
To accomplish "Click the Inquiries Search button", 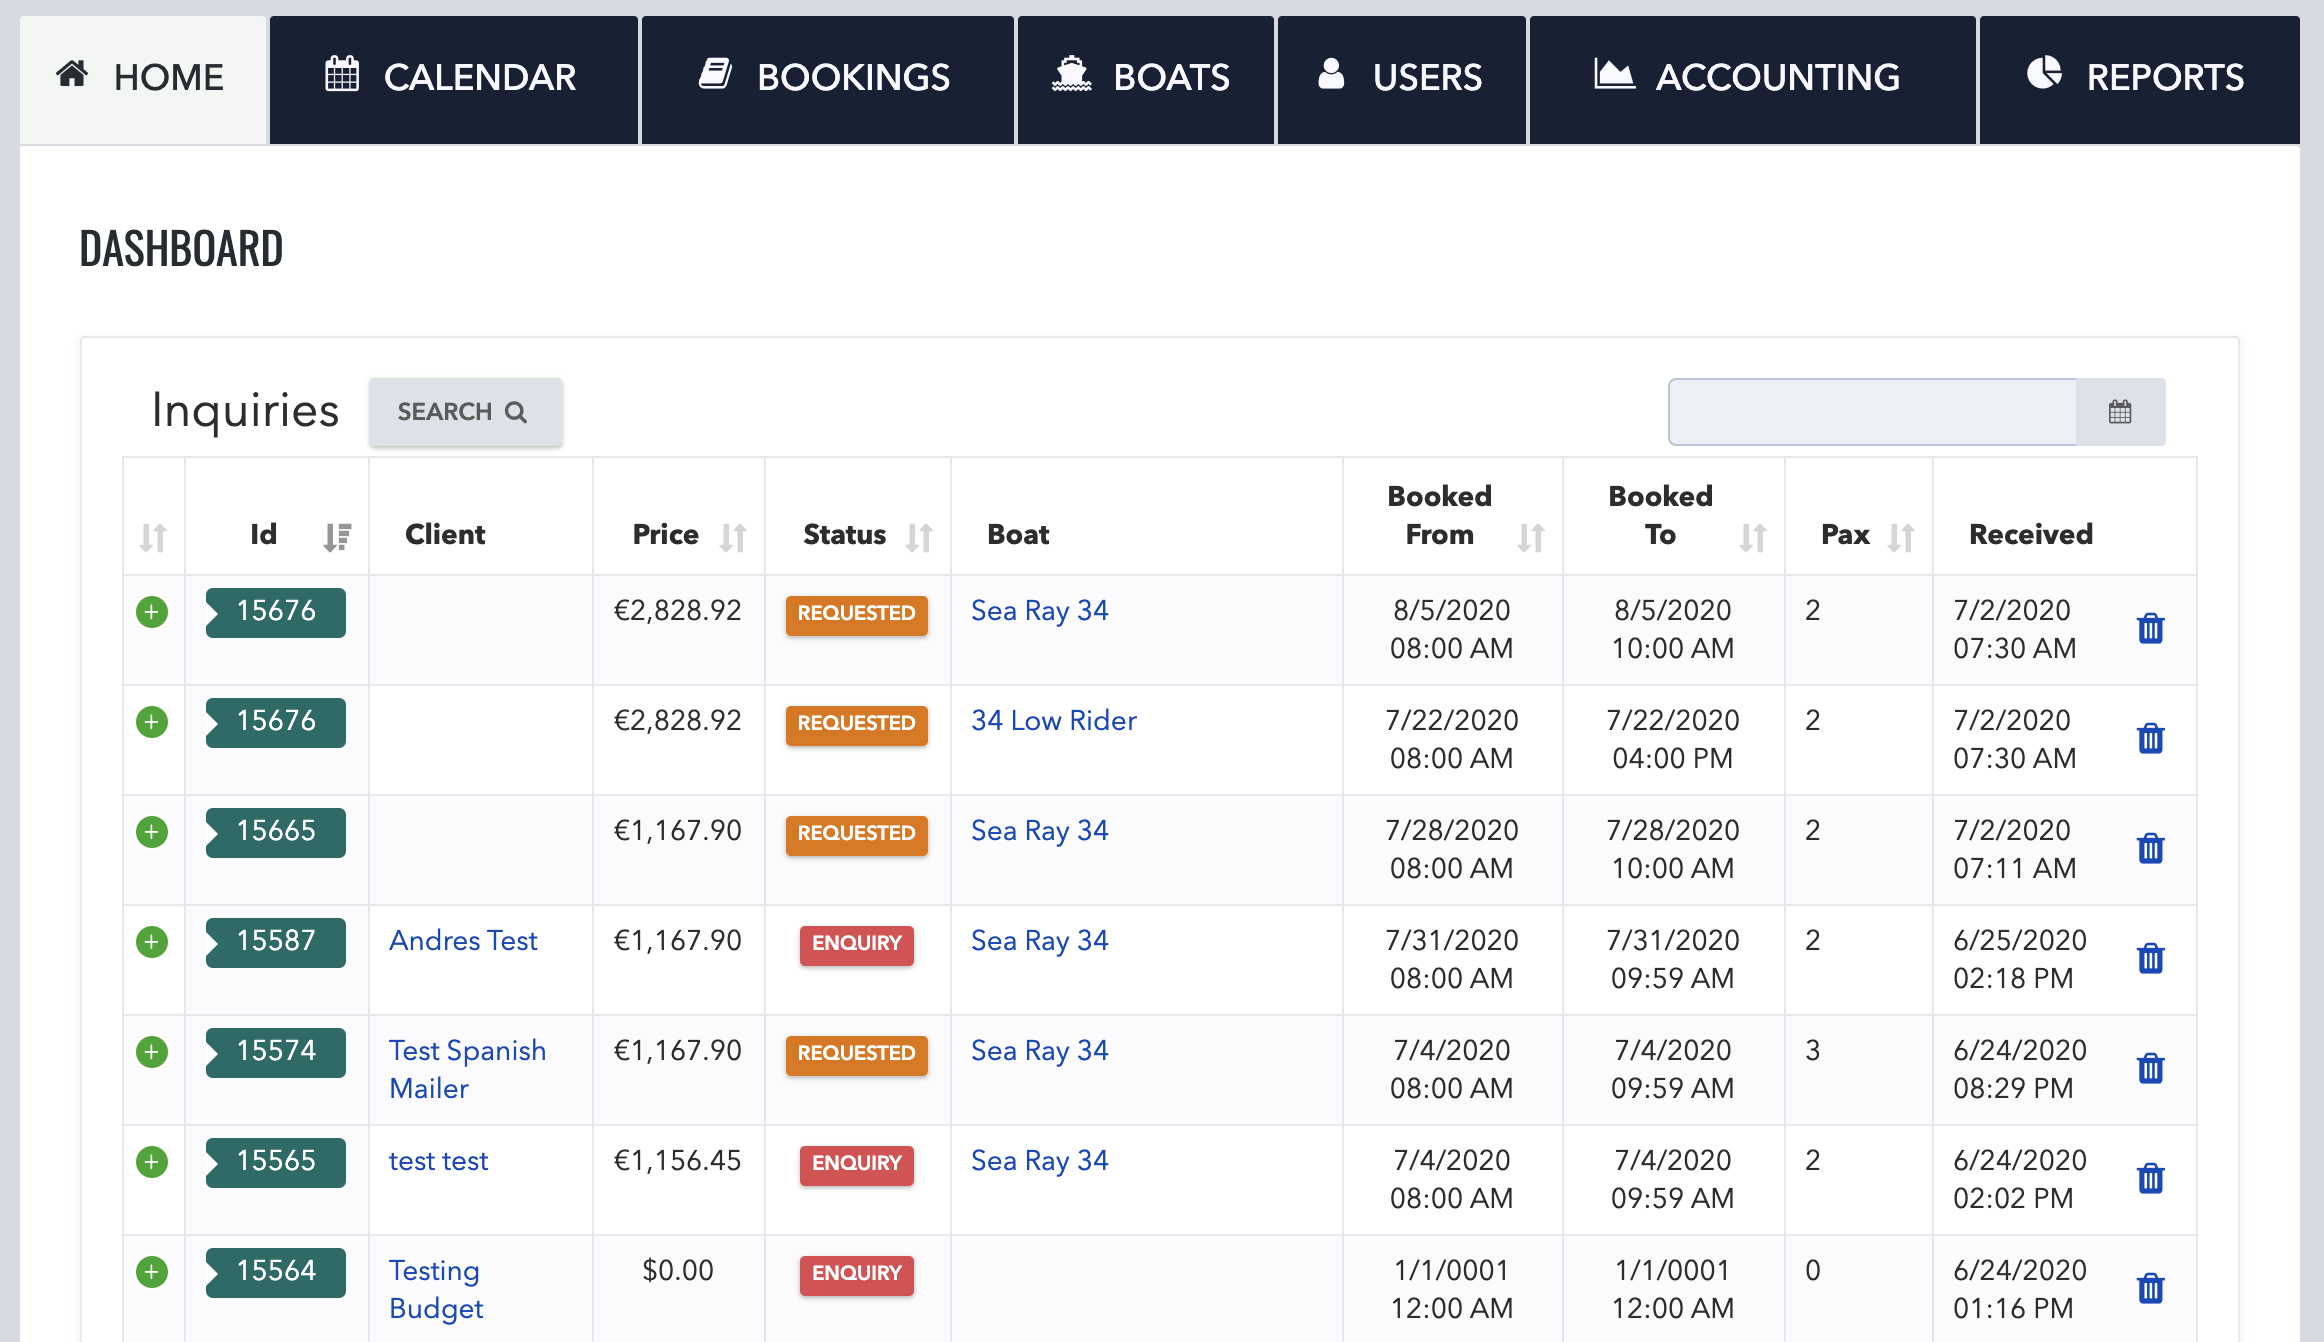I will point(464,412).
